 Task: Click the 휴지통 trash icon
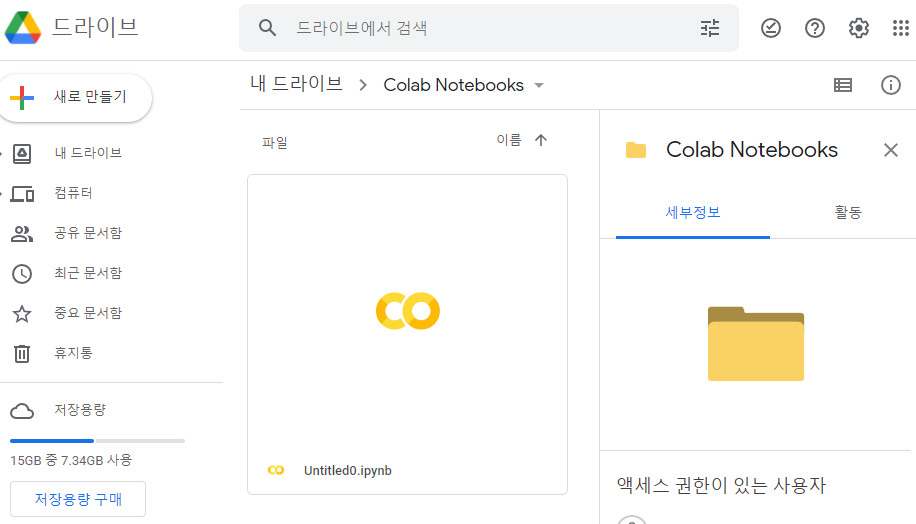click(x=22, y=353)
